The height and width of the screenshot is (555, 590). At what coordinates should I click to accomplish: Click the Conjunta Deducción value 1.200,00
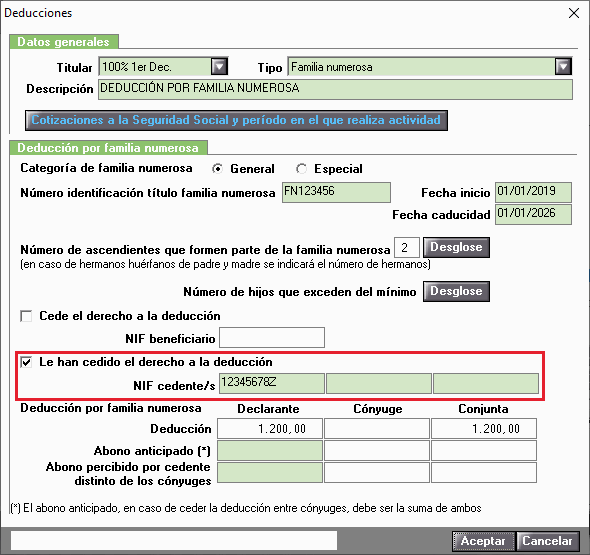(484, 429)
